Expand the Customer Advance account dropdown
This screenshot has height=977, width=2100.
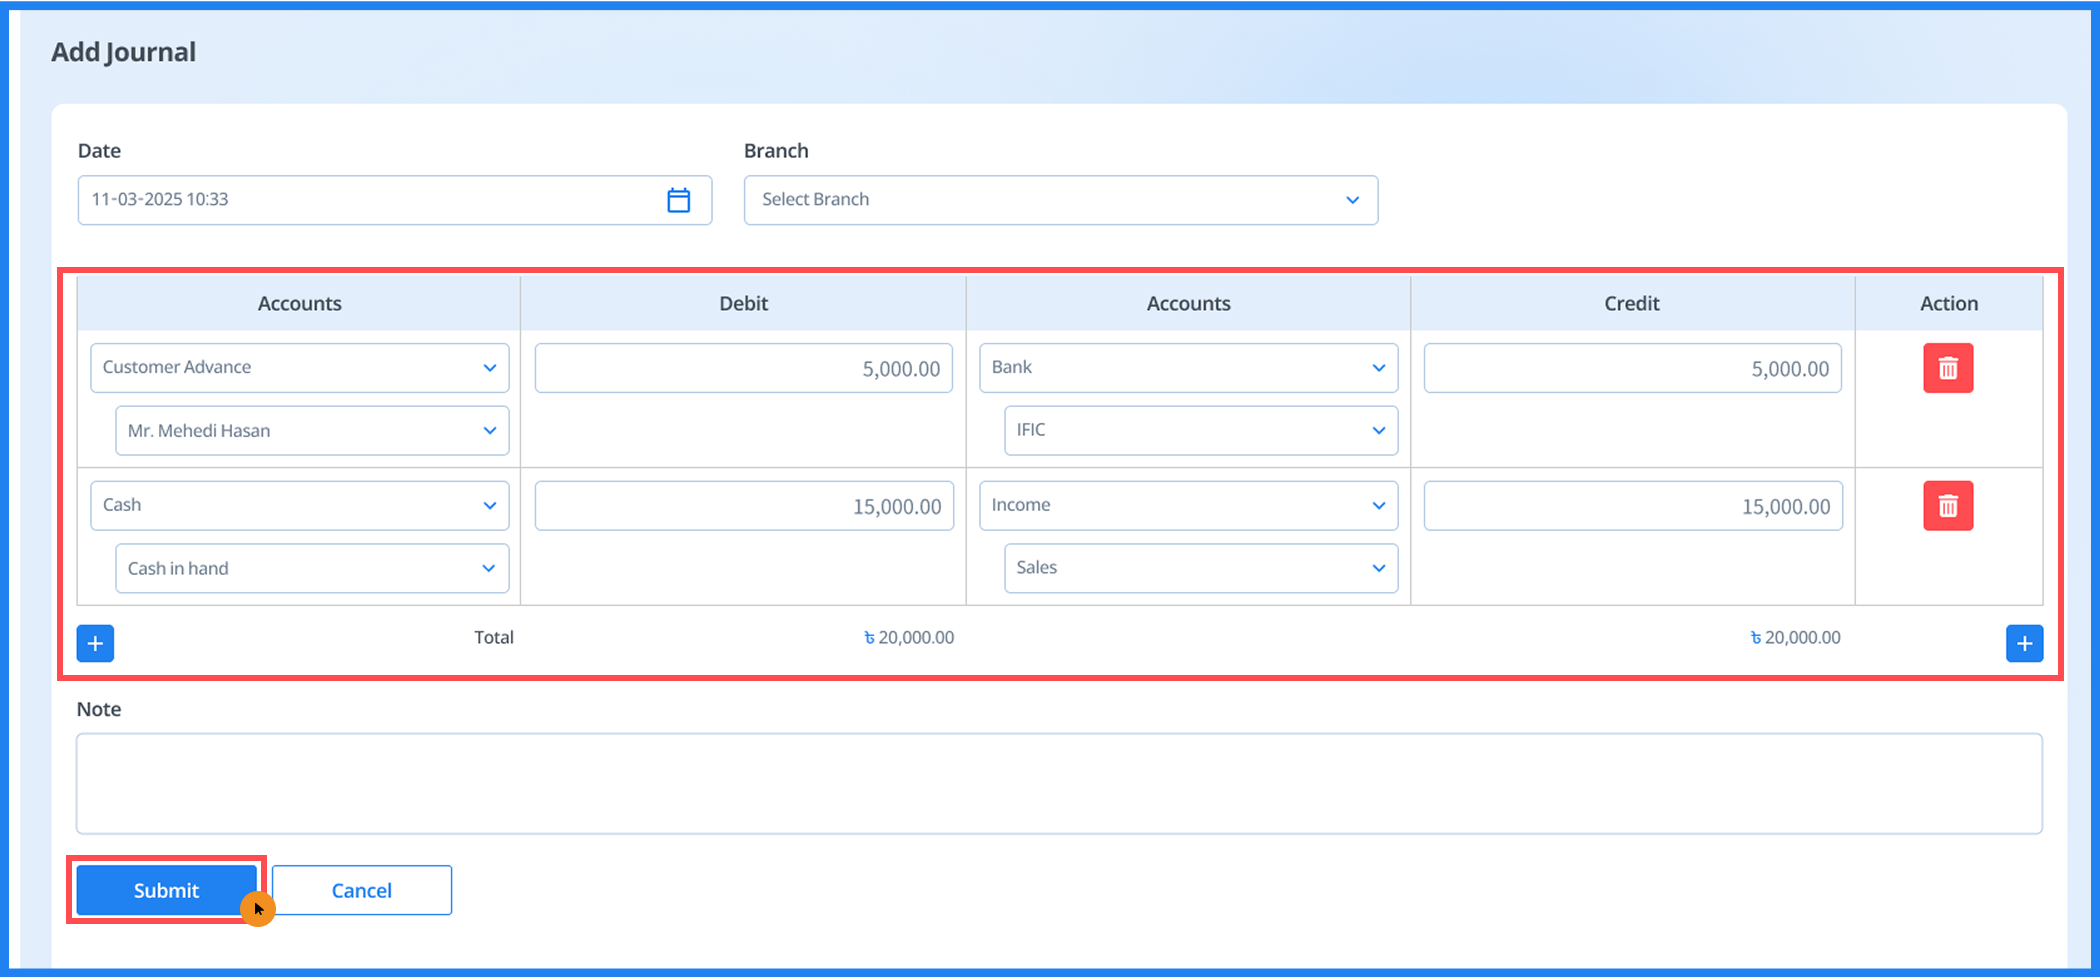(x=299, y=368)
